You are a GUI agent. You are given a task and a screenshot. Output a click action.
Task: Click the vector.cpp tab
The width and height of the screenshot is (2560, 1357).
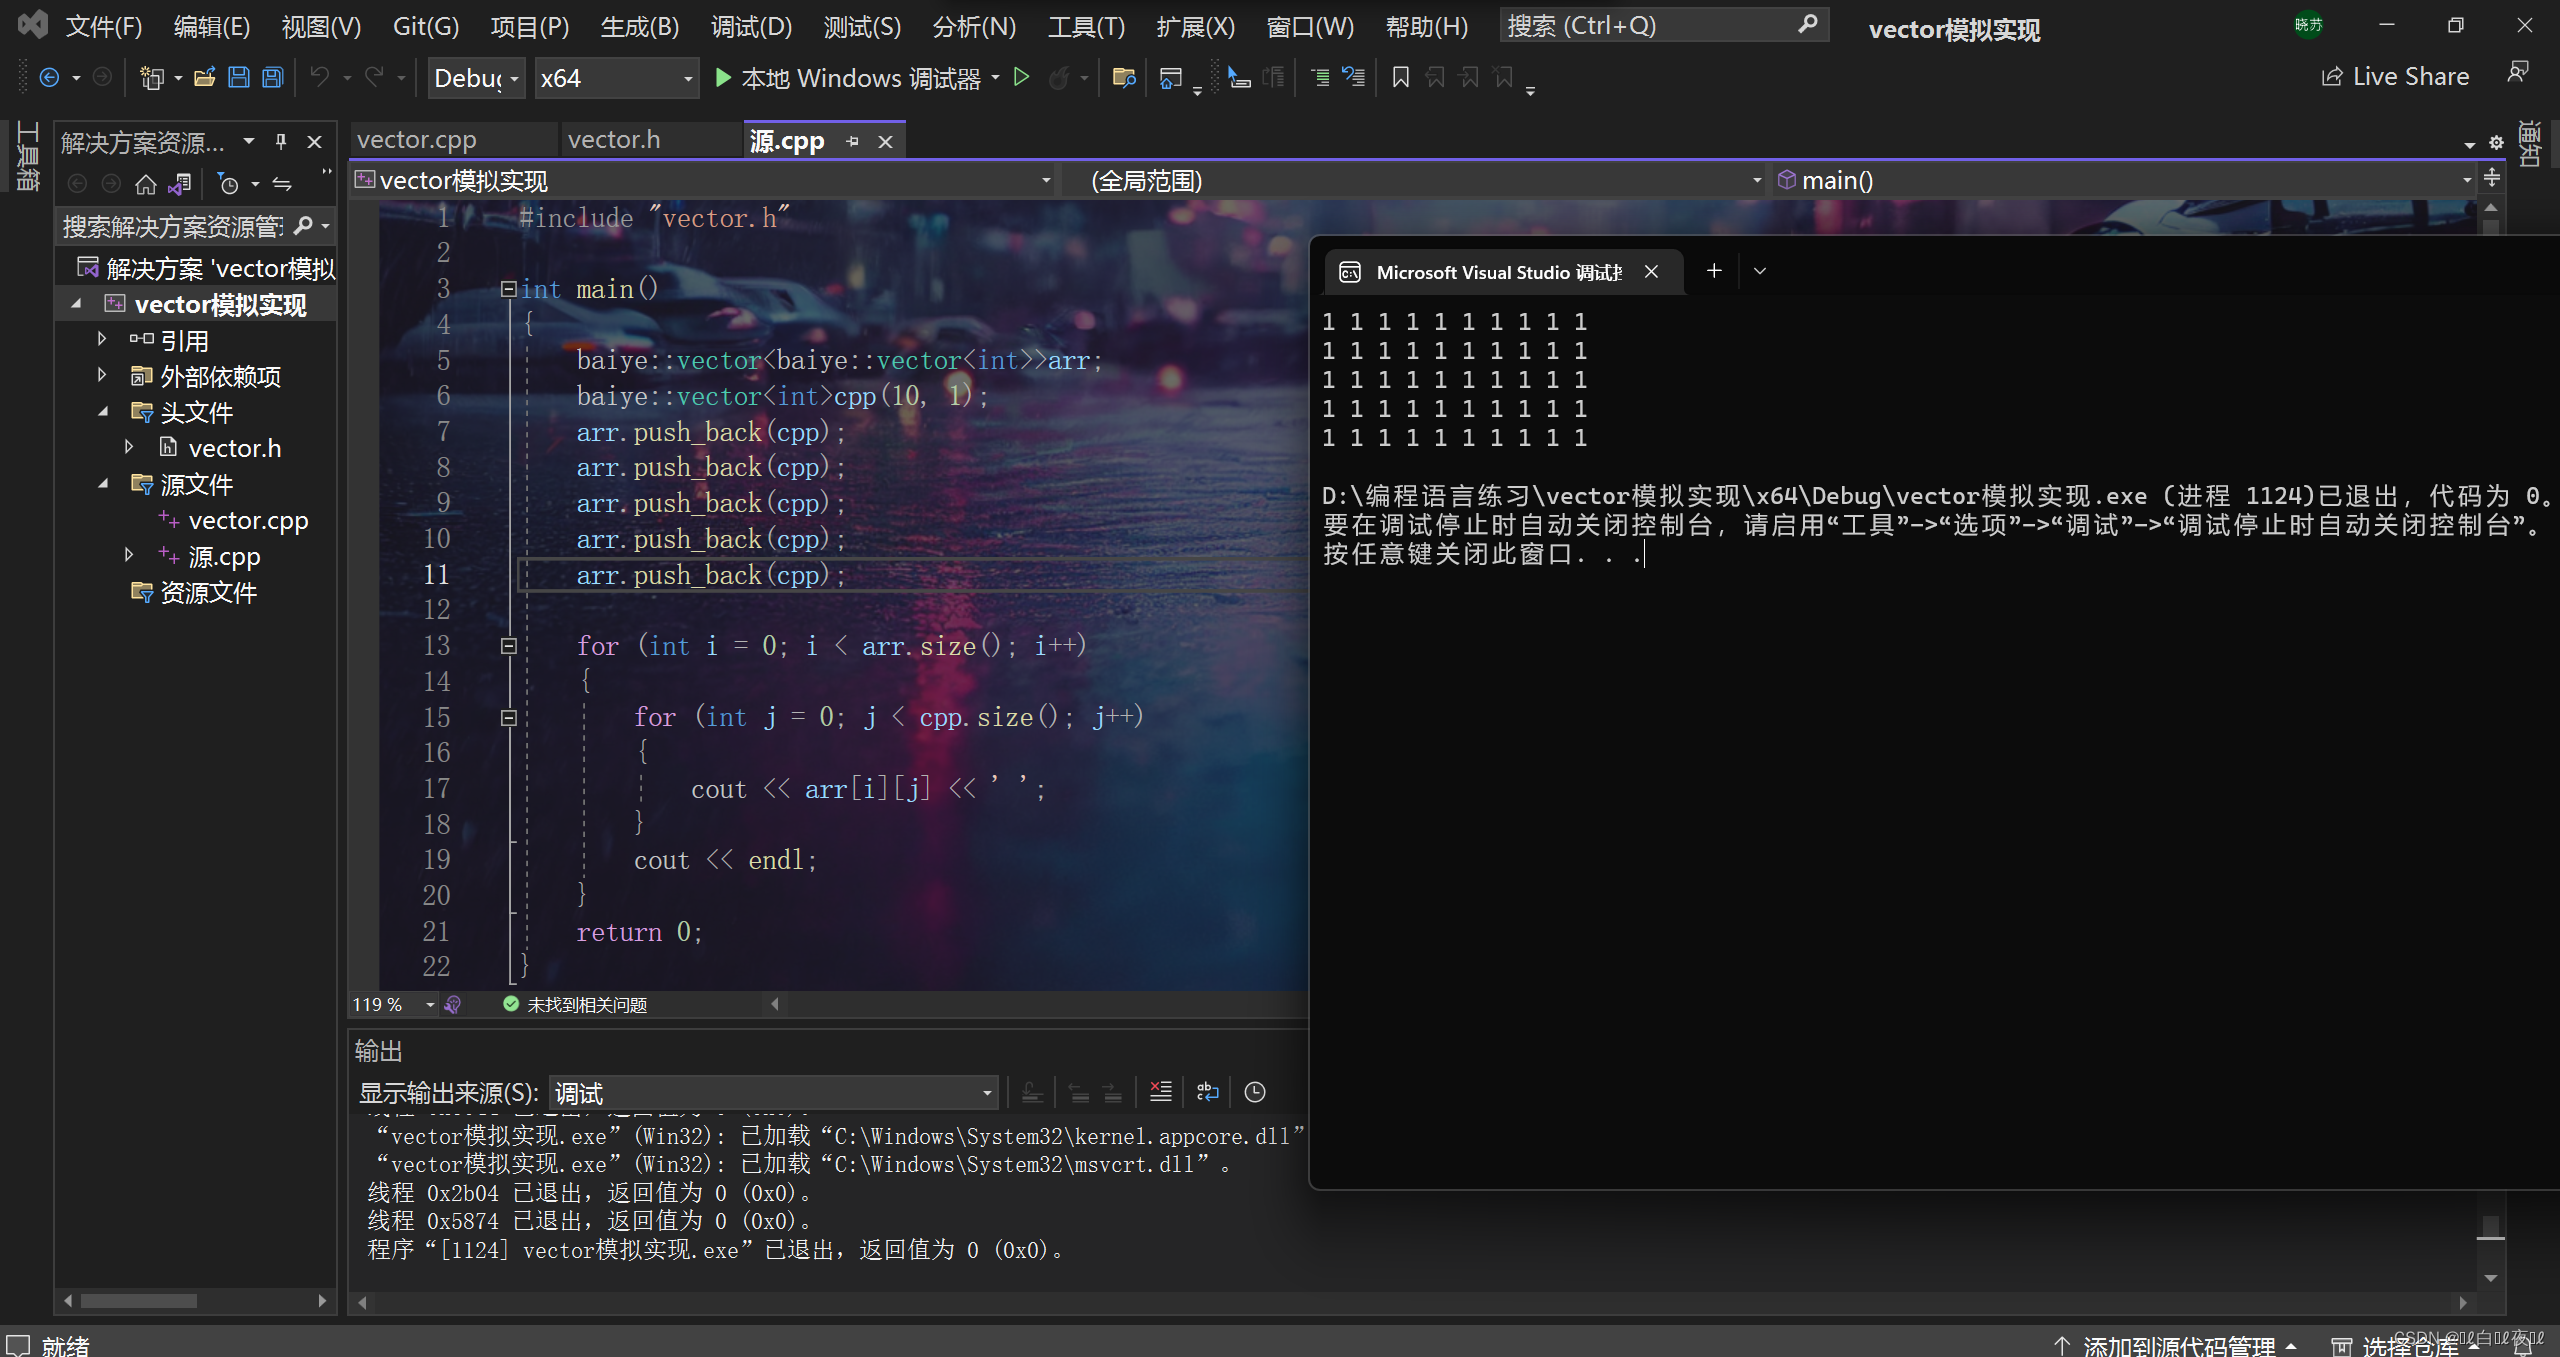click(x=418, y=139)
